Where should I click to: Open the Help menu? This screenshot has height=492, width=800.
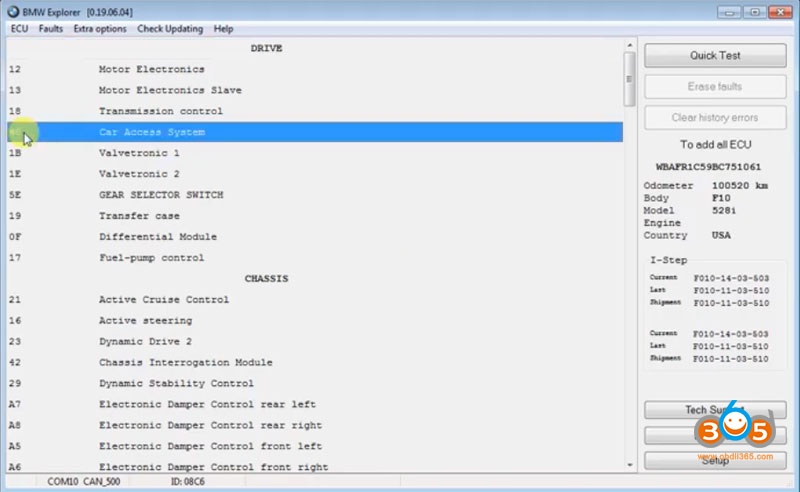tap(223, 29)
